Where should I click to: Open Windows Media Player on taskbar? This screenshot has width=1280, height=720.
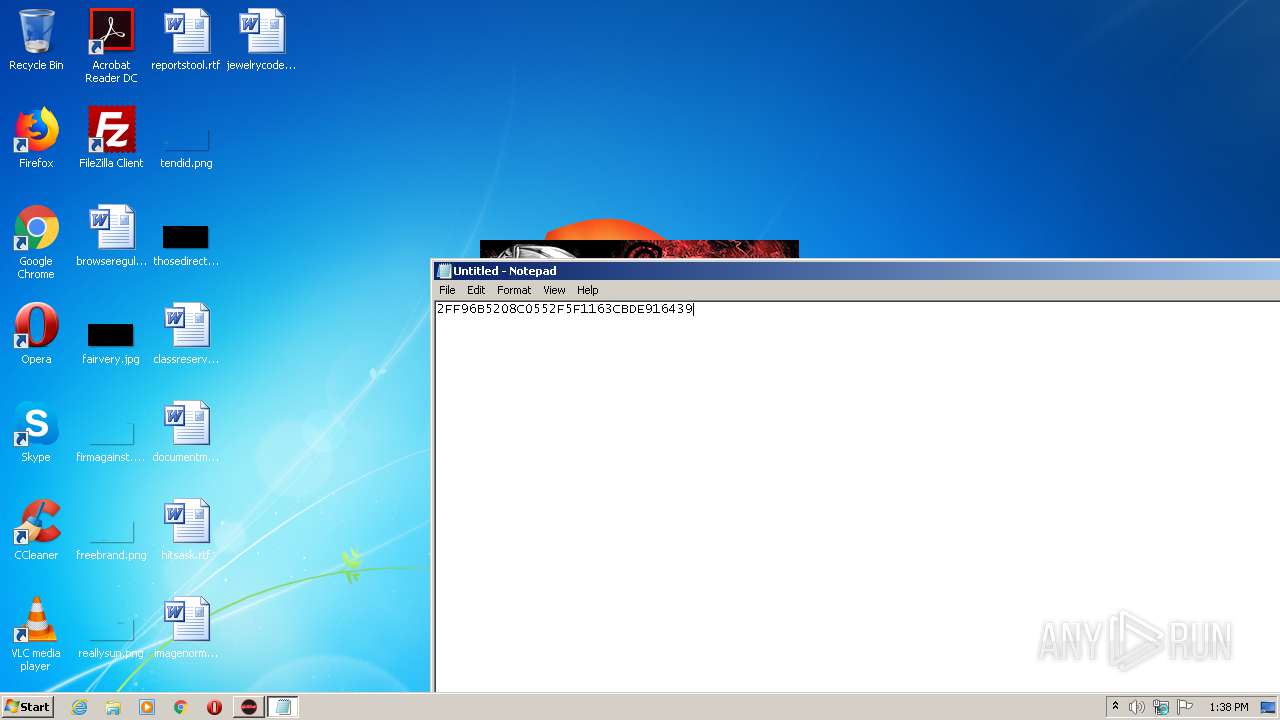coord(147,707)
